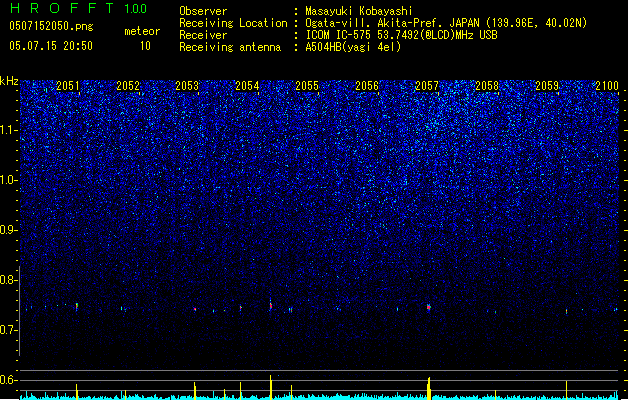
Task: Click the 'Receiving Location' label
Action: coord(233,23)
